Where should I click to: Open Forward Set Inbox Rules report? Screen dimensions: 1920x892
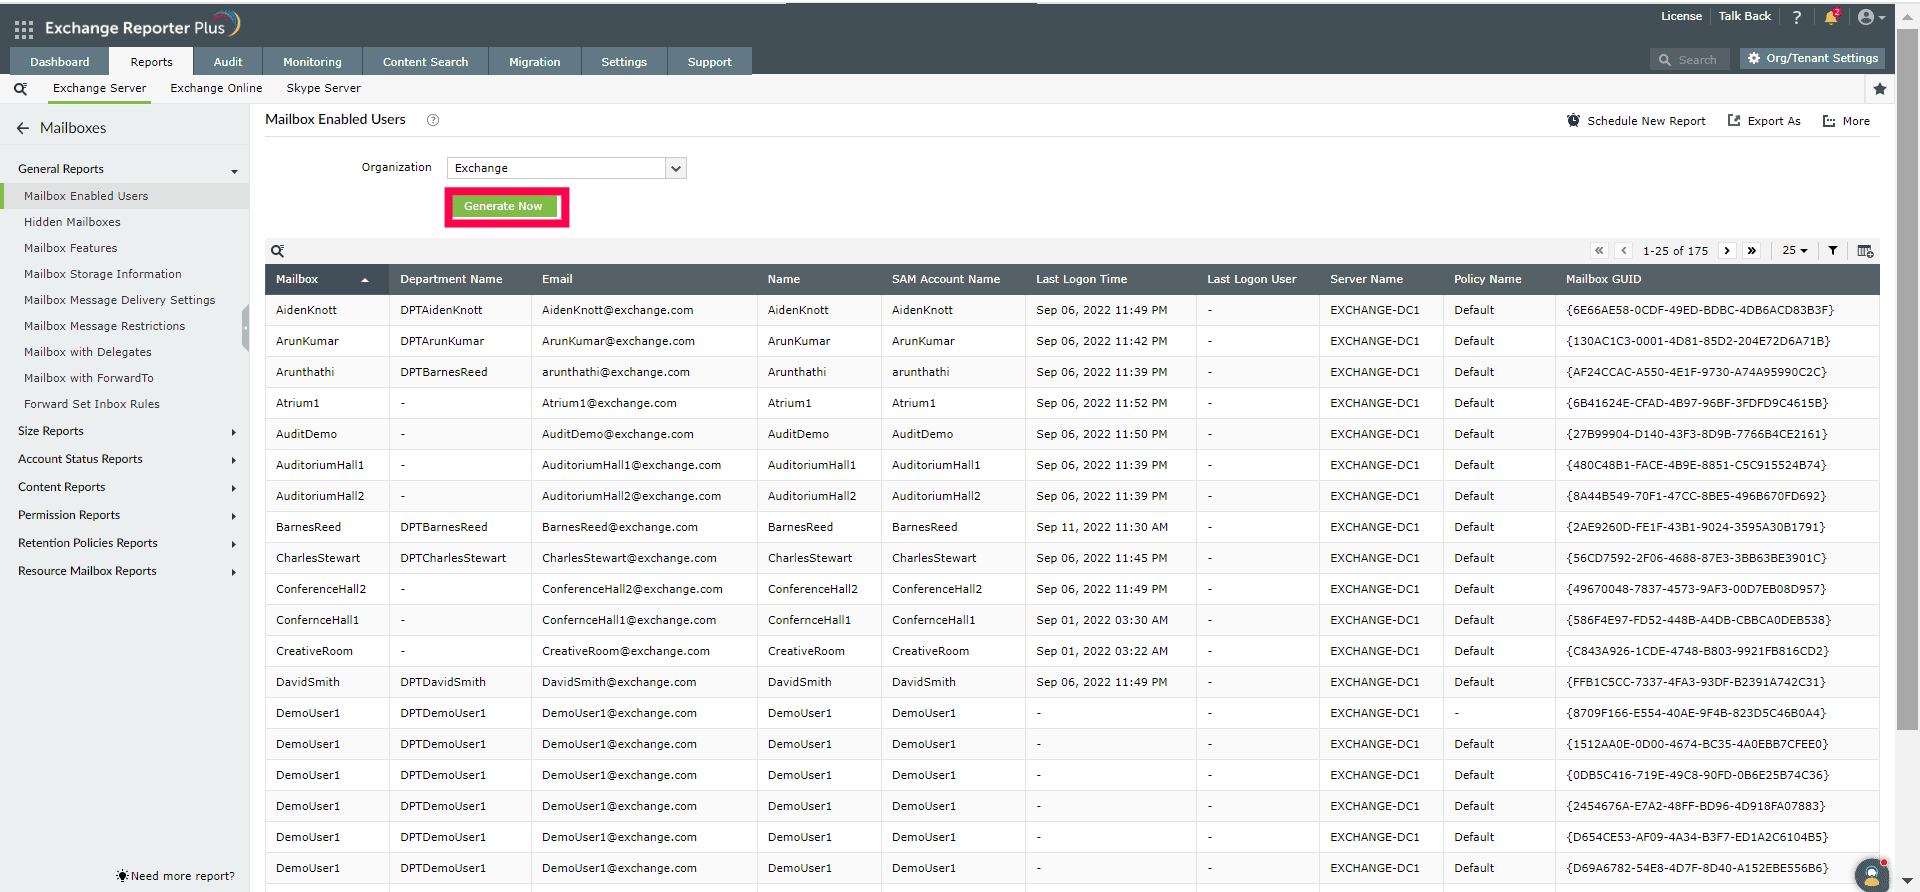[92, 405]
